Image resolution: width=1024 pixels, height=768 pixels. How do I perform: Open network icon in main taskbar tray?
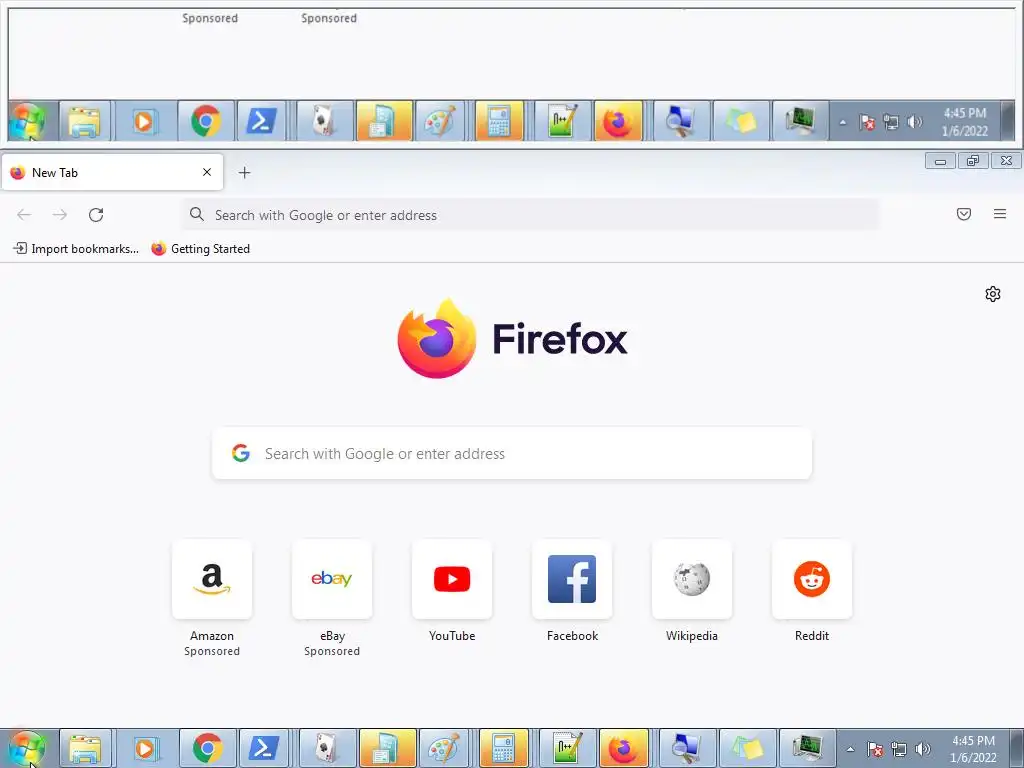point(899,749)
